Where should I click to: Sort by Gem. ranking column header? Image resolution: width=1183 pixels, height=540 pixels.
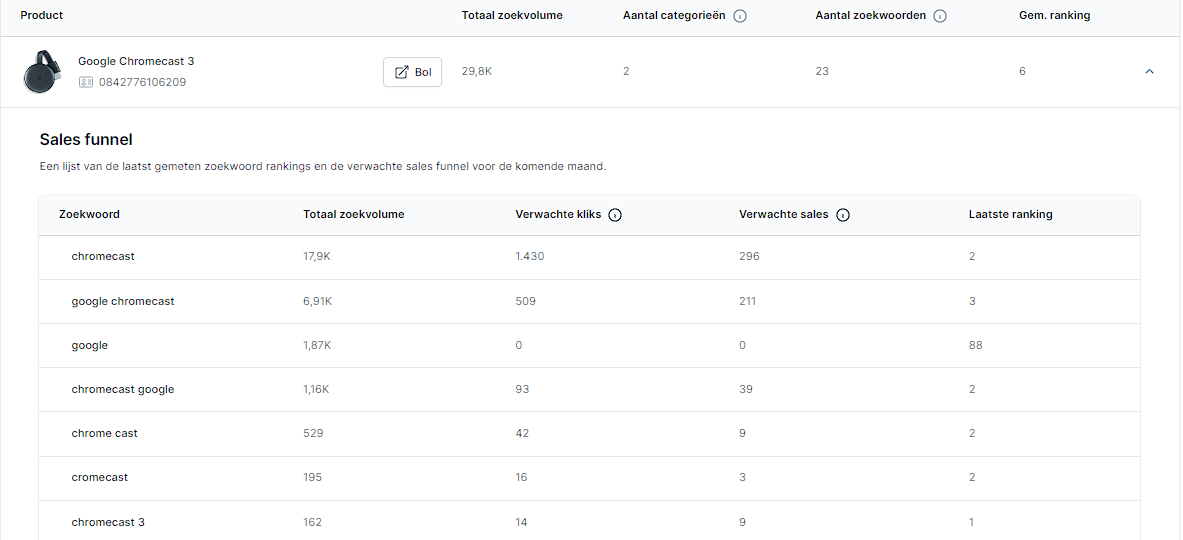pos(1054,15)
